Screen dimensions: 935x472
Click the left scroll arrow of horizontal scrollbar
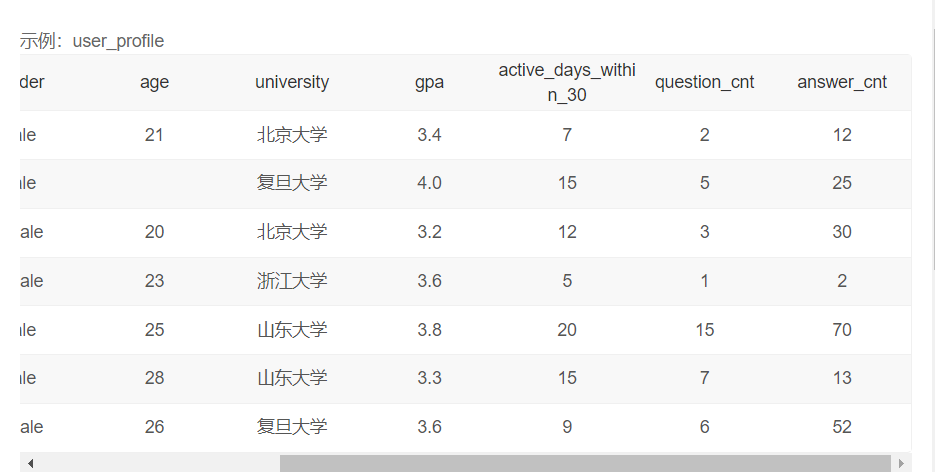click(x=30, y=463)
